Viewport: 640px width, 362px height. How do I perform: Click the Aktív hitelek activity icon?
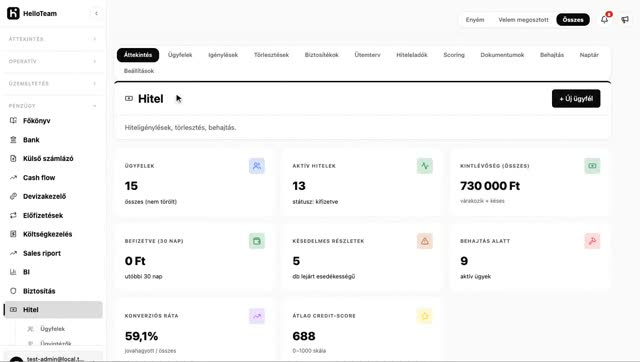click(424, 166)
